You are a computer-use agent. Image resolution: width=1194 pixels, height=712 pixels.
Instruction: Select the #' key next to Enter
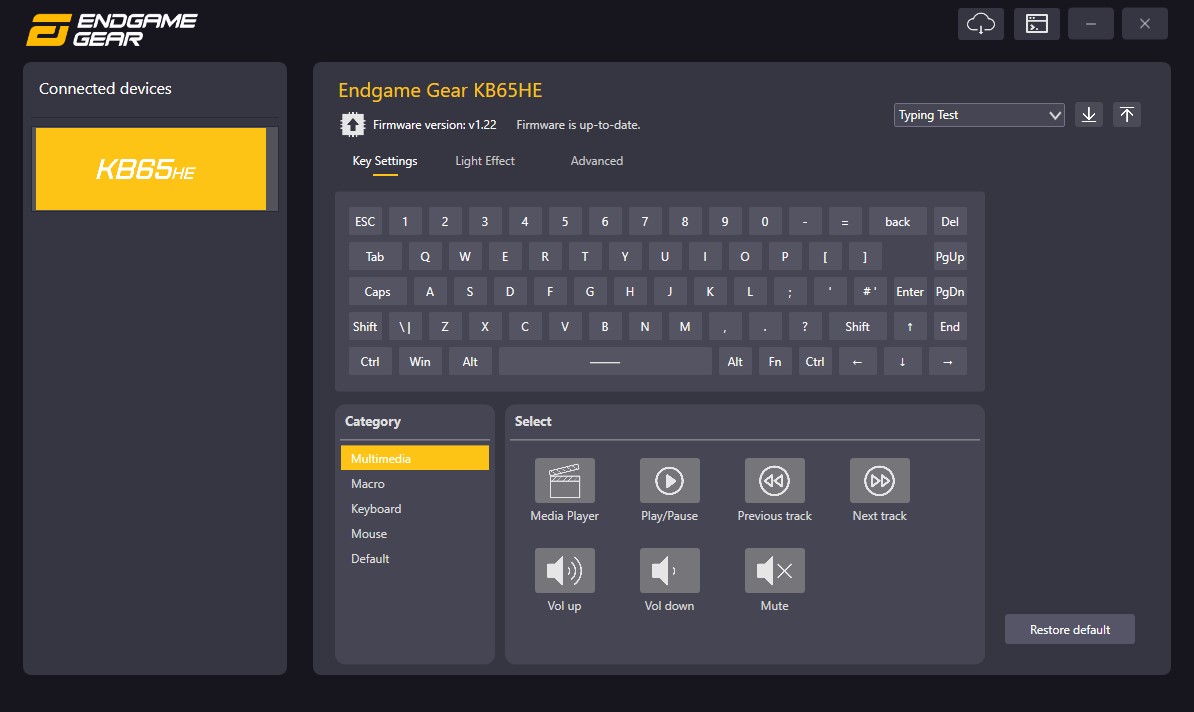tap(870, 292)
